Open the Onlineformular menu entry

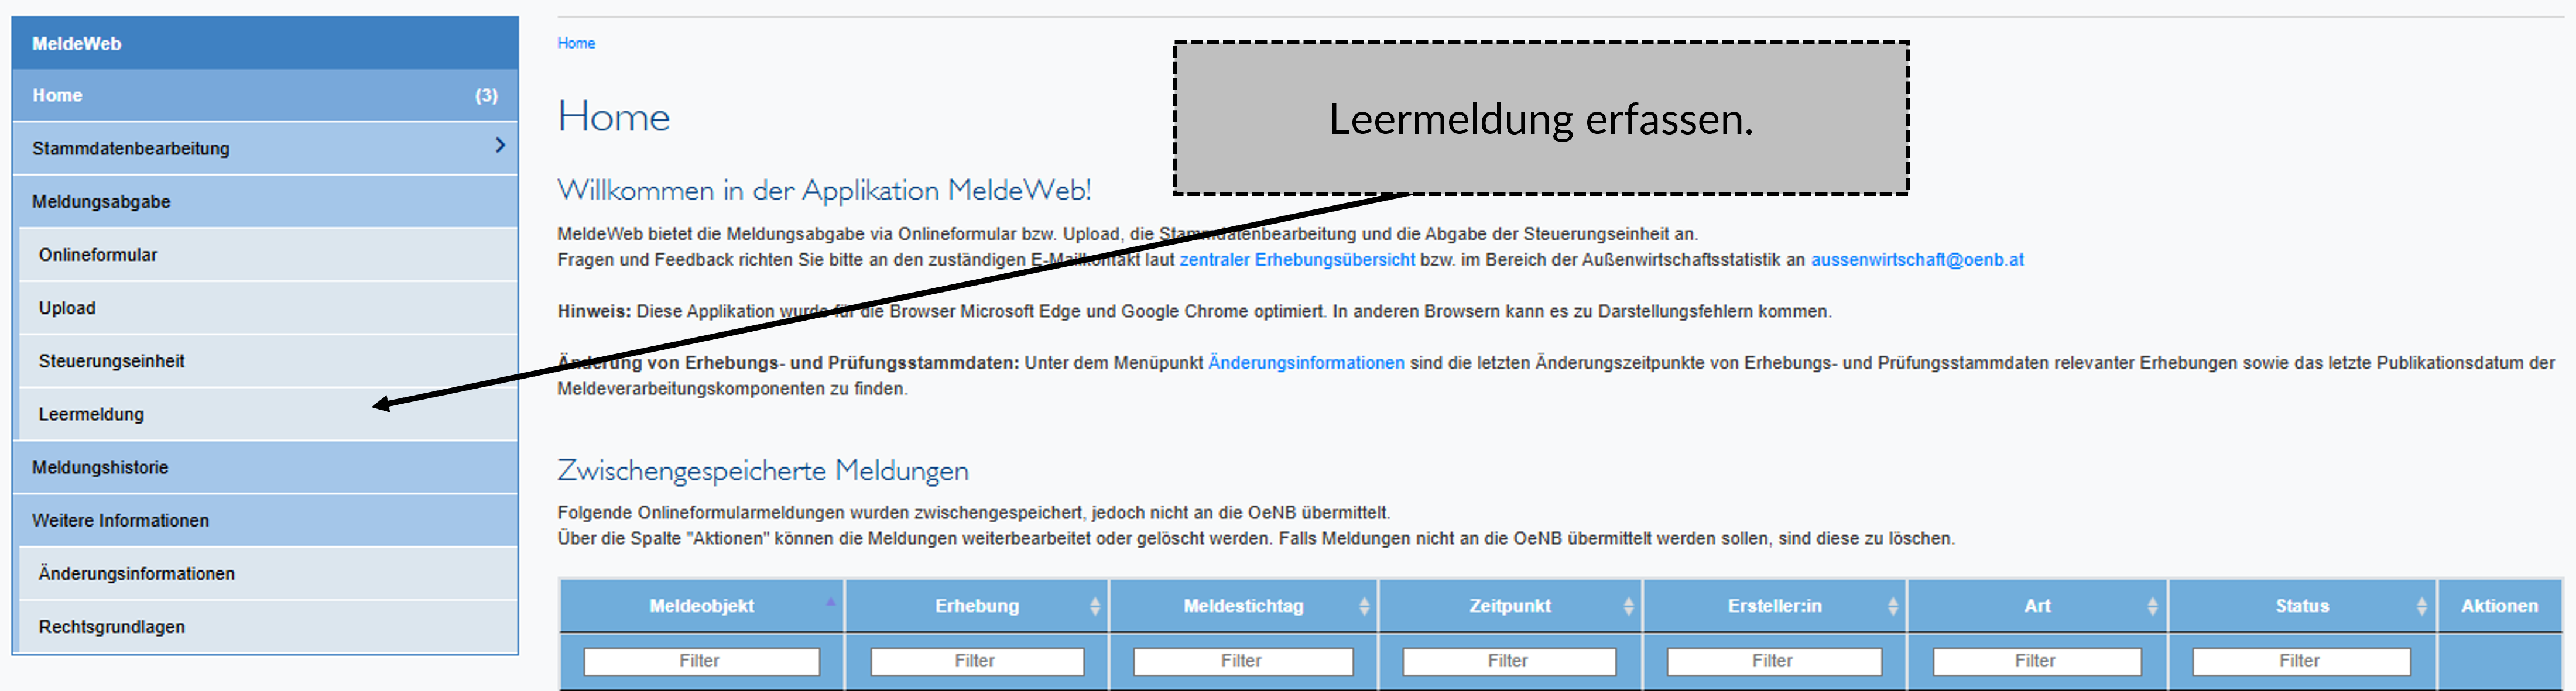pyautogui.click(x=98, y=255)
